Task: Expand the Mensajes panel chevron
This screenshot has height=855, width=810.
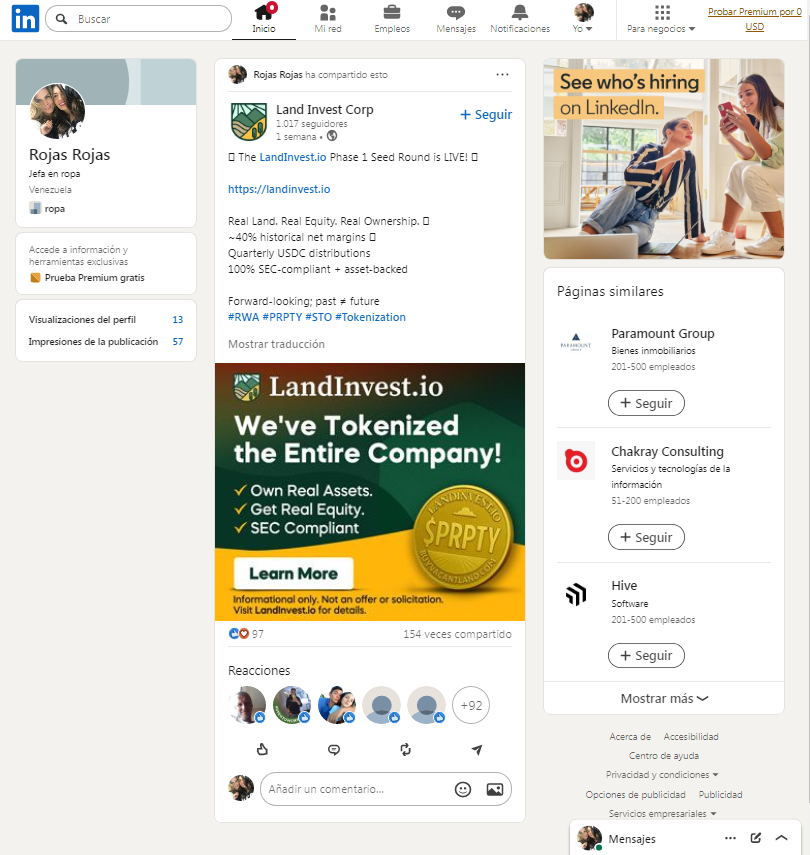Action: (x=782, y=838)
